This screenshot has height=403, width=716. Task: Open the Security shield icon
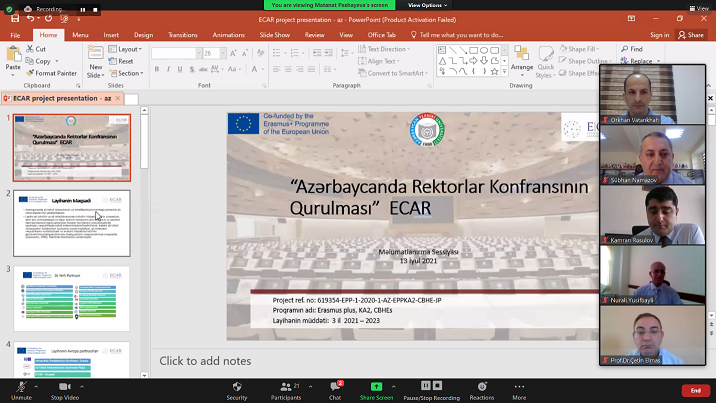click(x=236, y=386)
